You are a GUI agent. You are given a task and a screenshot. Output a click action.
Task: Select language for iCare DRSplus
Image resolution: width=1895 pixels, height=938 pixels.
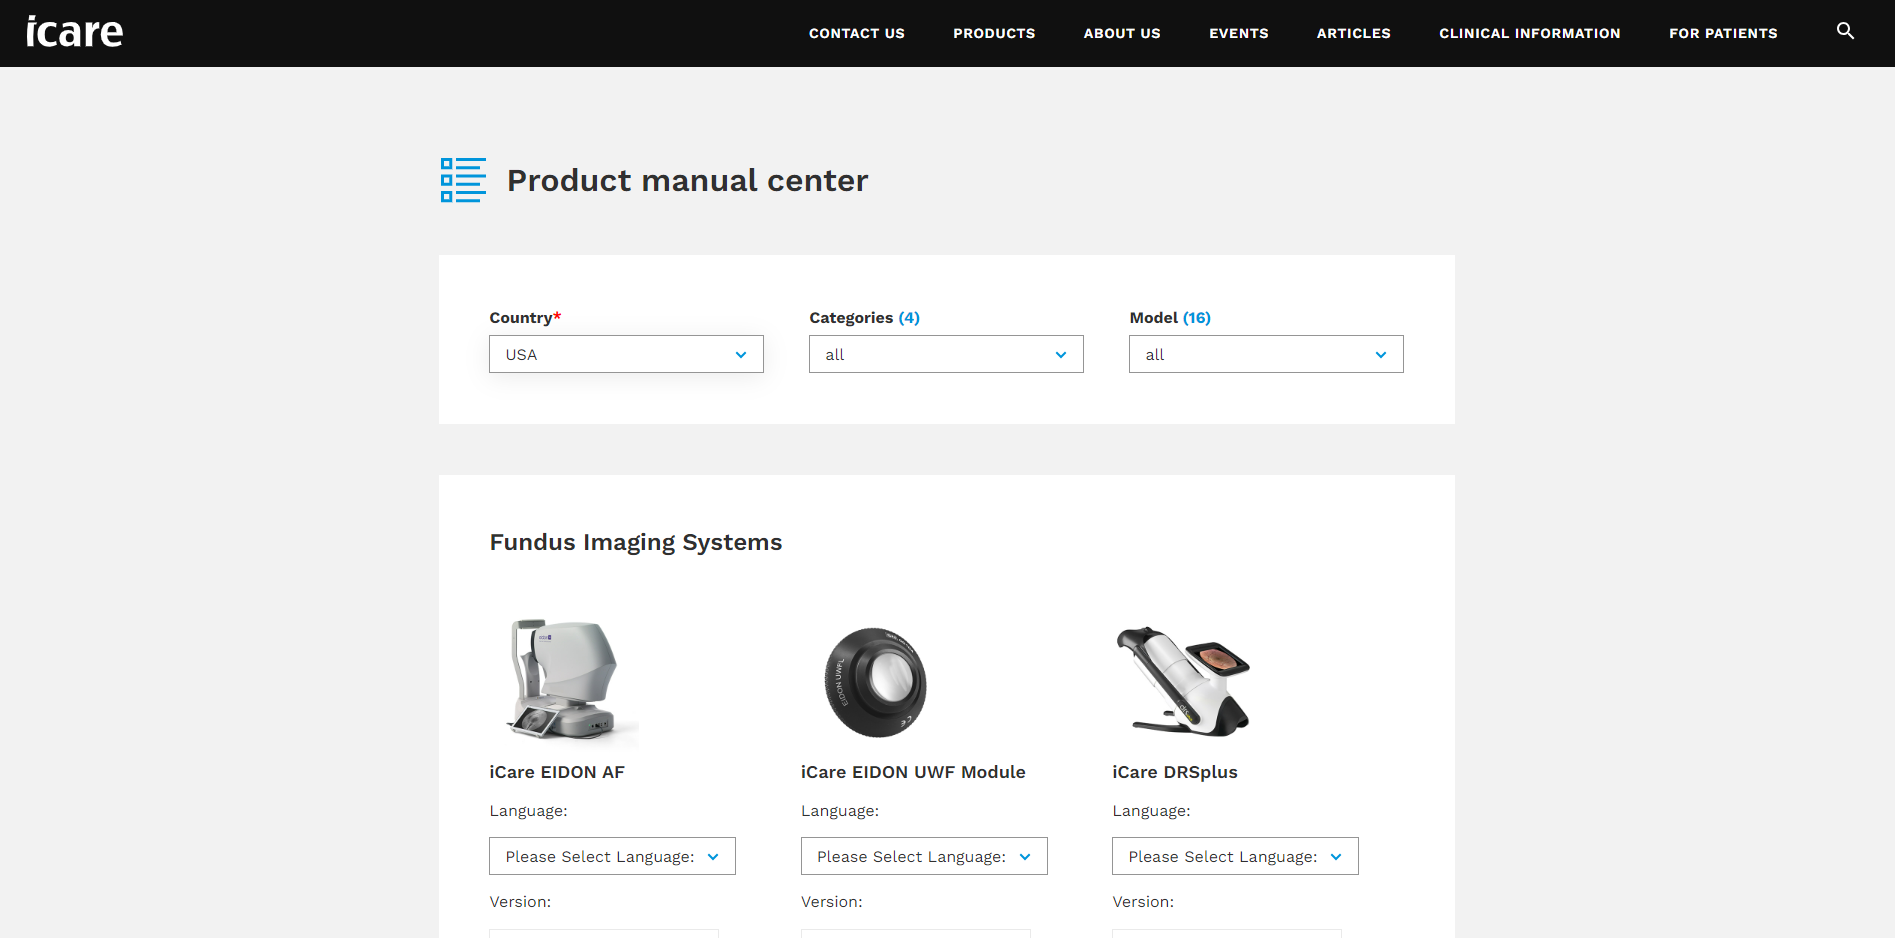[1235, 856]
